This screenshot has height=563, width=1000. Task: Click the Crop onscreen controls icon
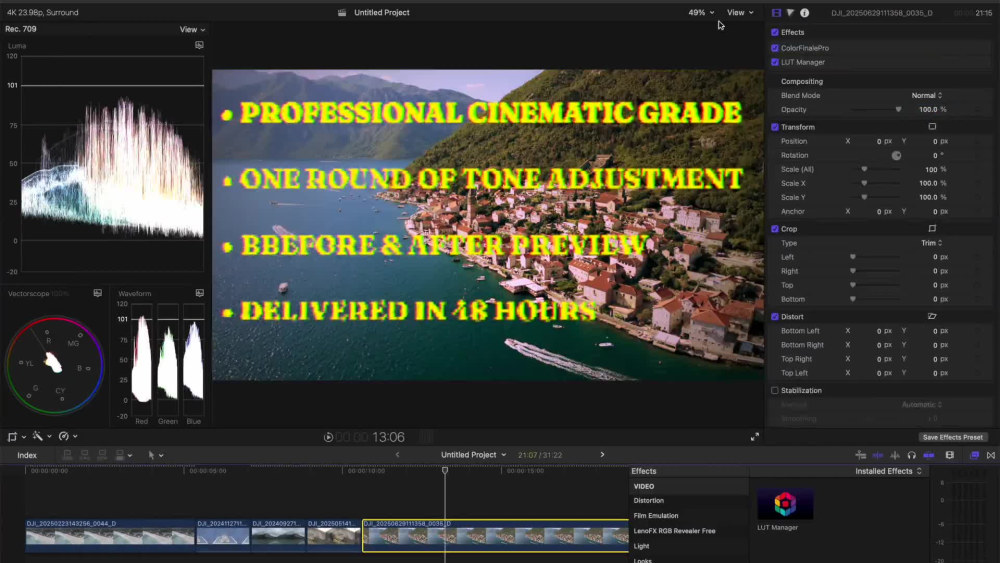[932, 229]
